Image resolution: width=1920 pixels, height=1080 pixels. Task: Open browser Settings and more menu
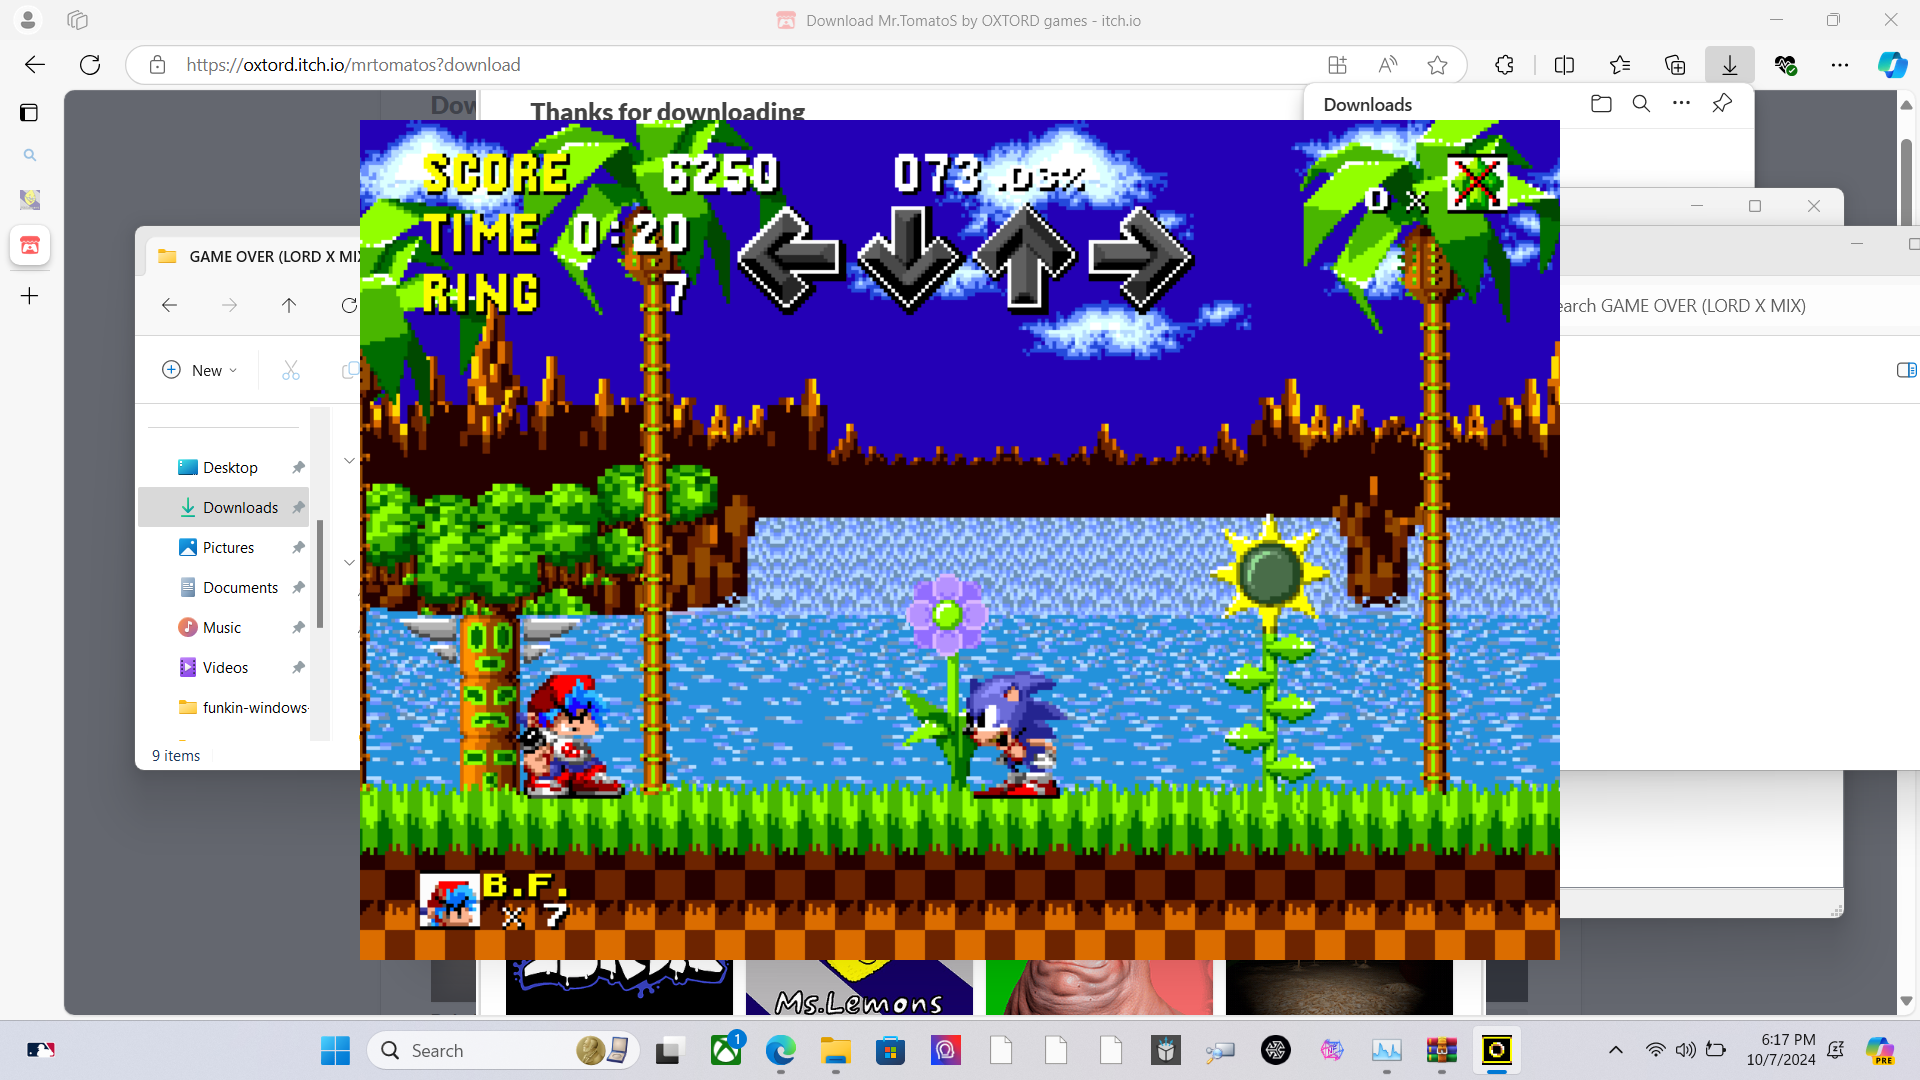1840,65
